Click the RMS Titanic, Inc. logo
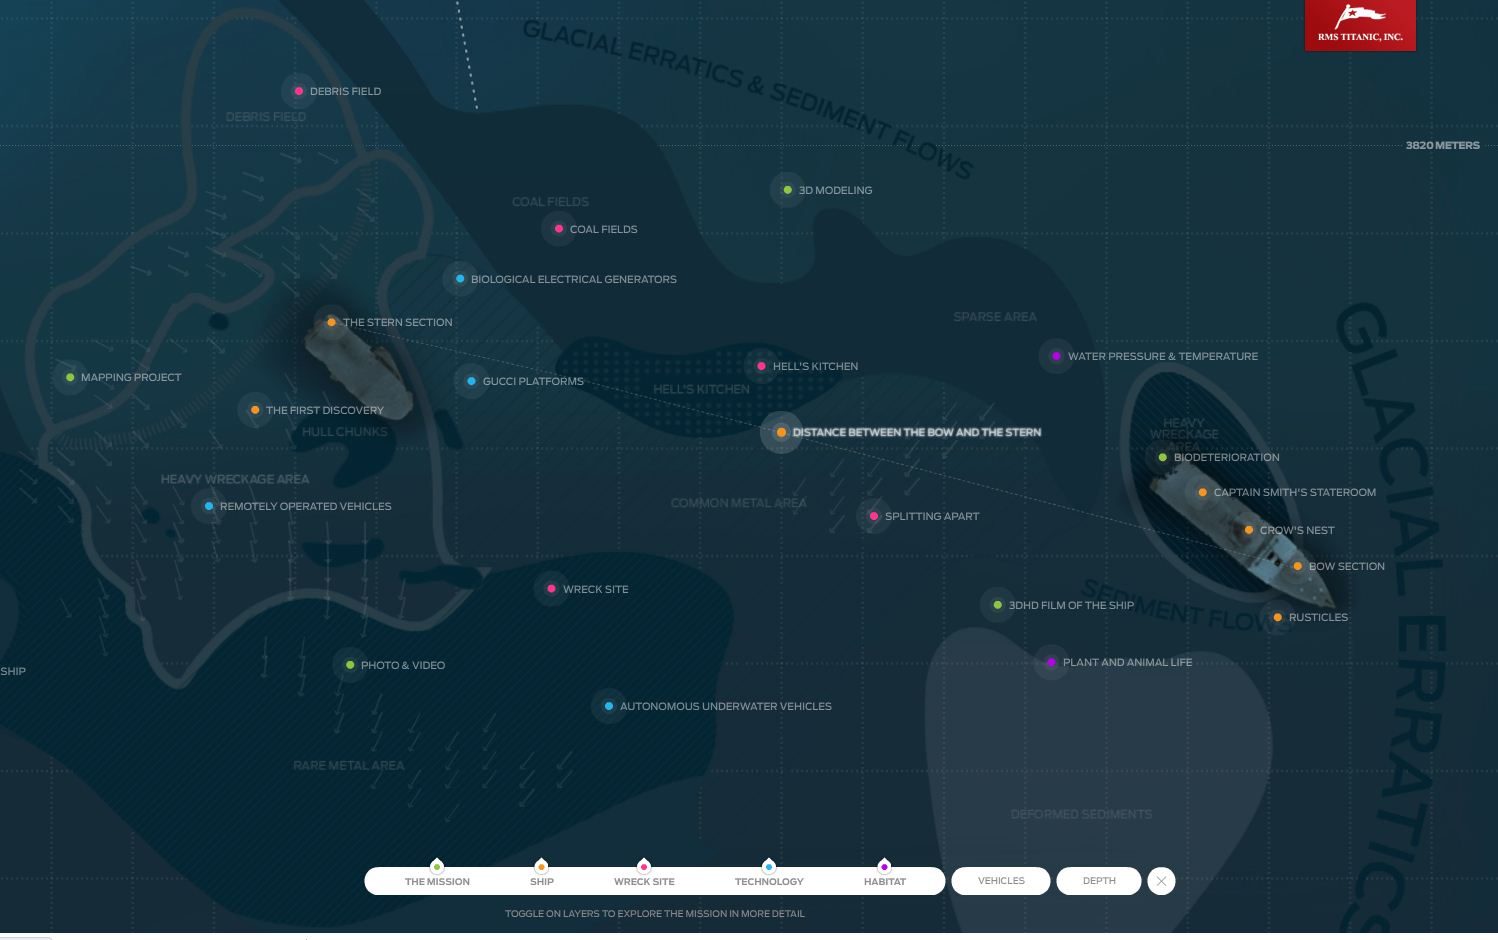The width and height of the screenshot is (1498, 940). pyautogui.click(x=1360, y=25)
